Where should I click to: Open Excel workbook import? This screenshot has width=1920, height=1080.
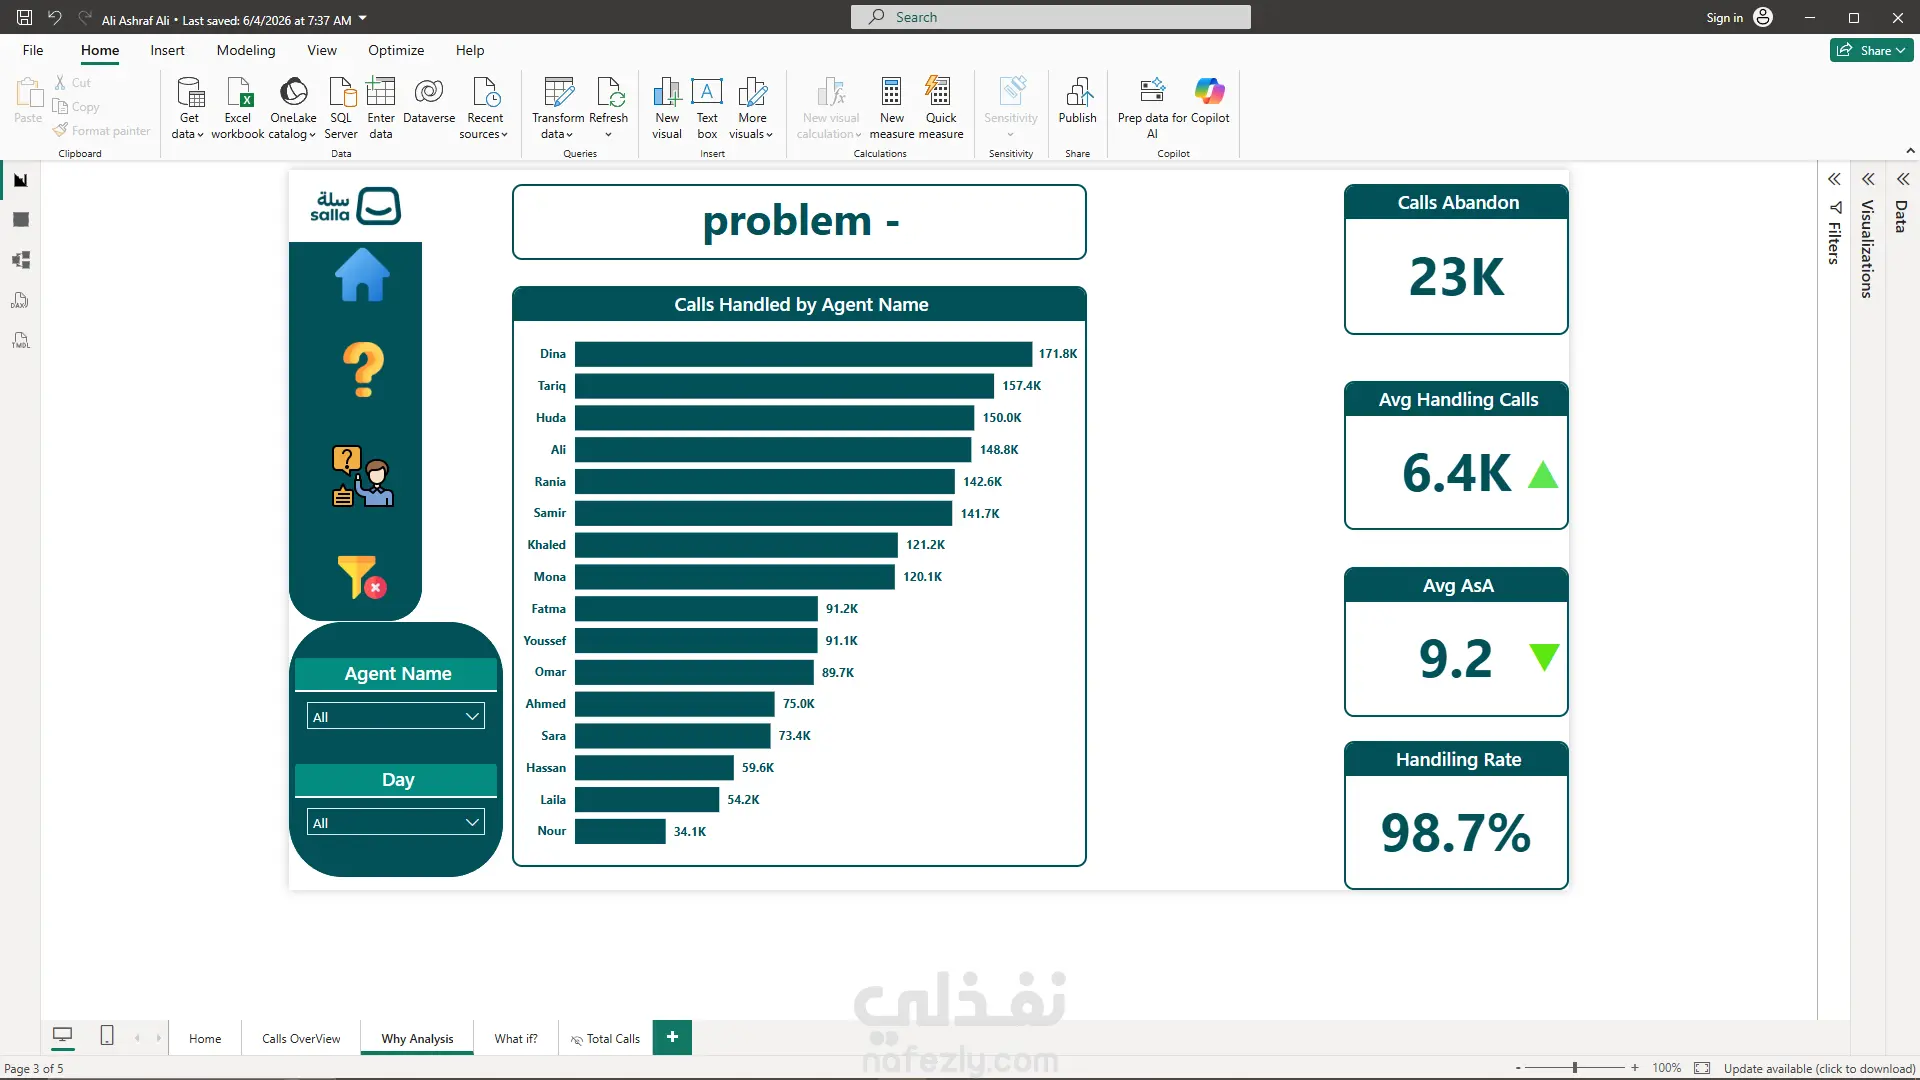coord(238,107)
